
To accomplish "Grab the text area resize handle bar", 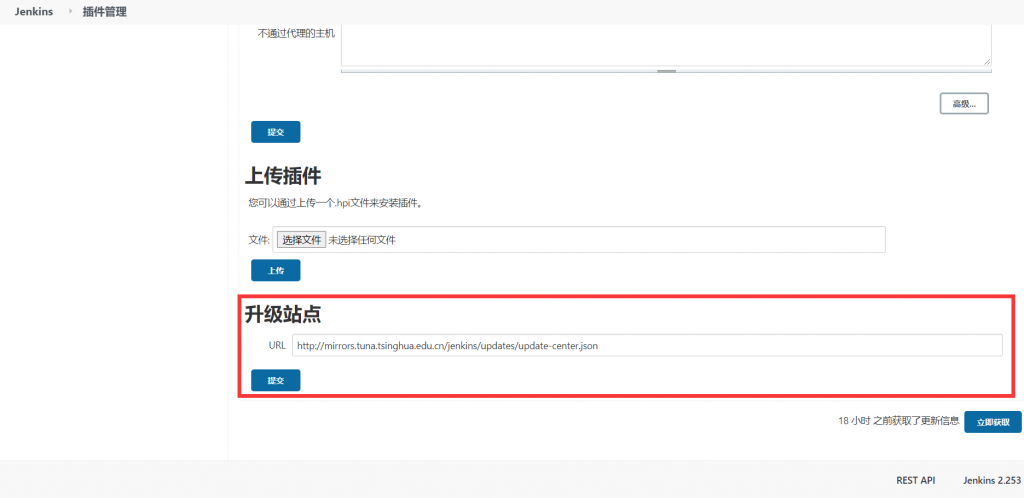I will point(666,71).
